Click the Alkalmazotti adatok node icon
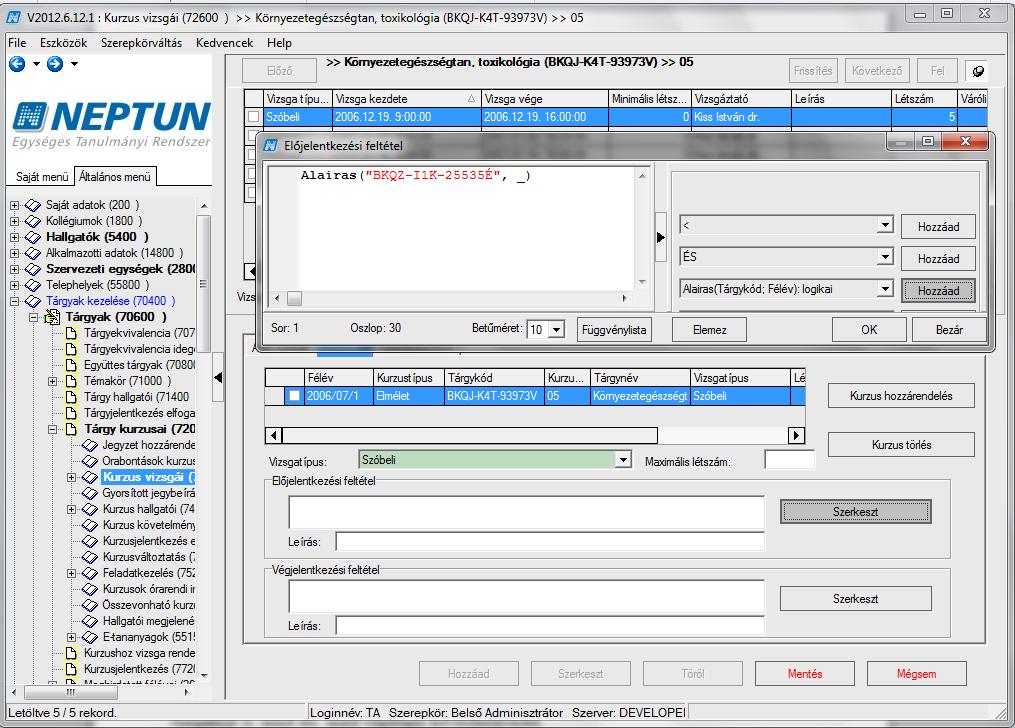This screenshot has height=728, width=1015. [33, 253]
